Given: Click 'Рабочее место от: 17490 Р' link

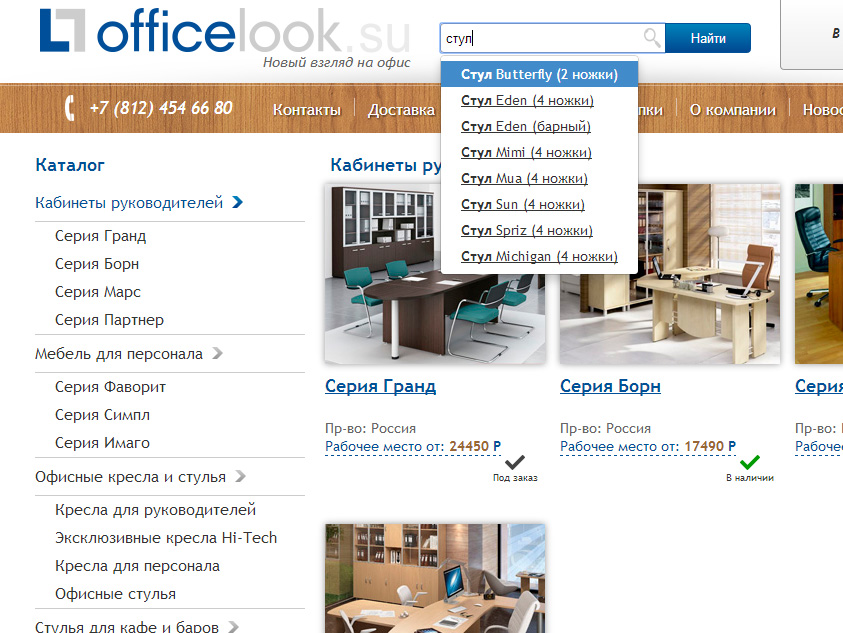Looking at the screenshot, I should pos(648,446).
